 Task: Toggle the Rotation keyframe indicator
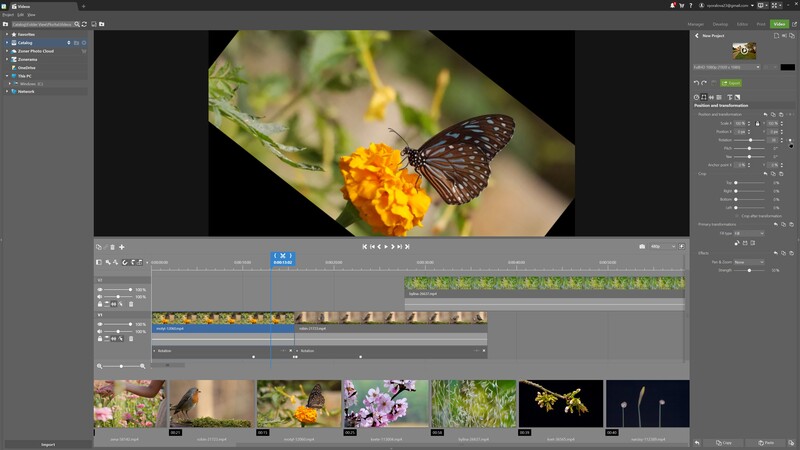pos(791,140)
